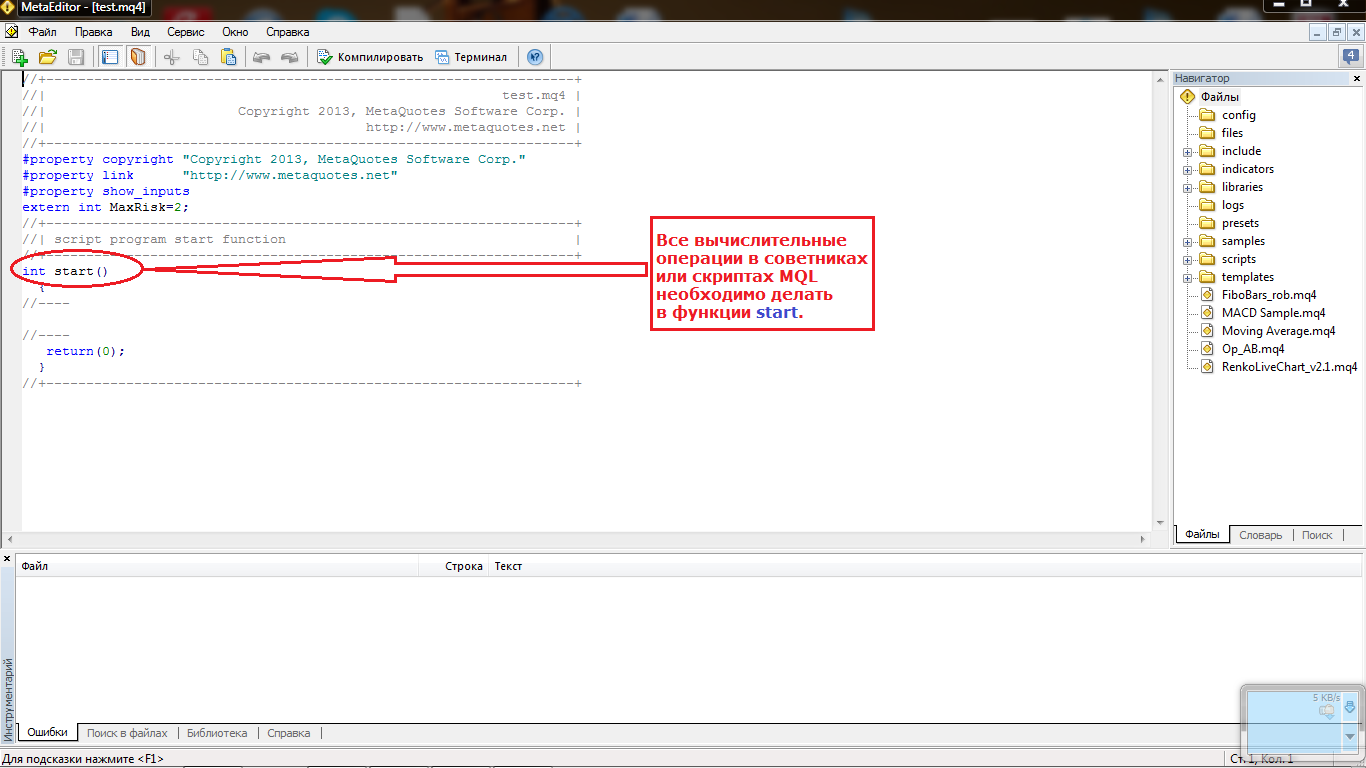Switch to the Файлы navigator tab
Screen dimensions: 1366x768
click(x=1202, y=535)
